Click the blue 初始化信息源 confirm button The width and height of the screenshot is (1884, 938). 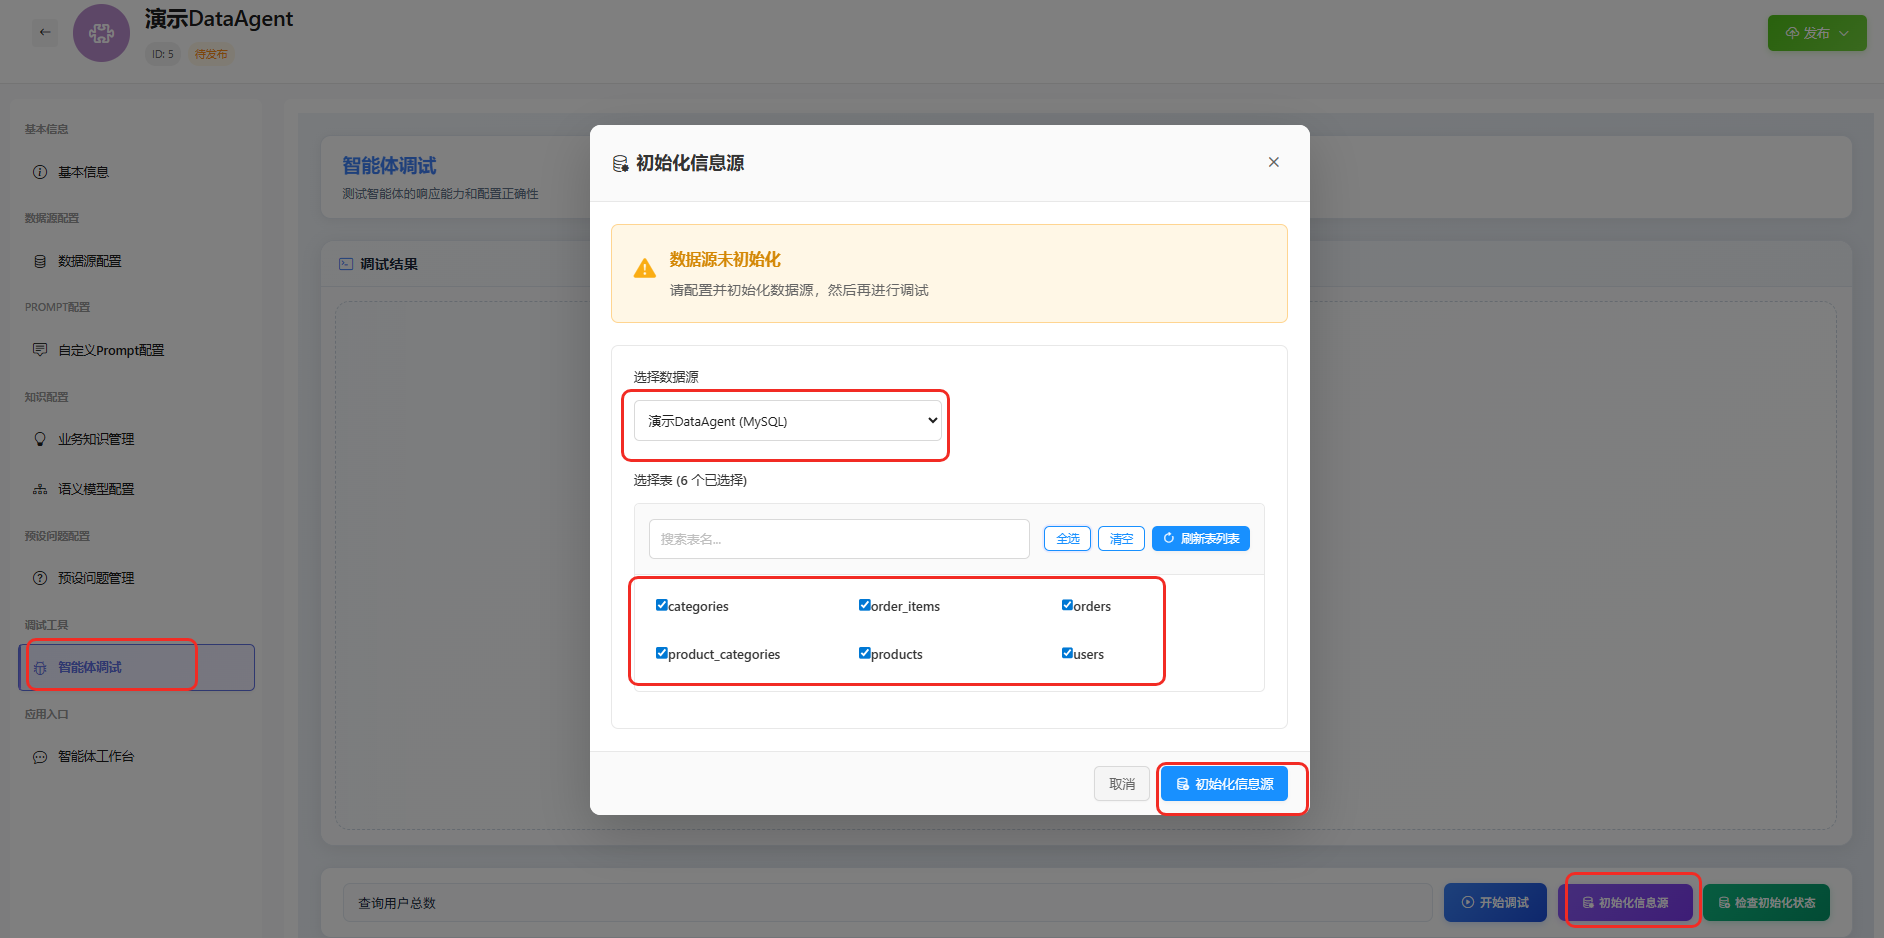1224,784
